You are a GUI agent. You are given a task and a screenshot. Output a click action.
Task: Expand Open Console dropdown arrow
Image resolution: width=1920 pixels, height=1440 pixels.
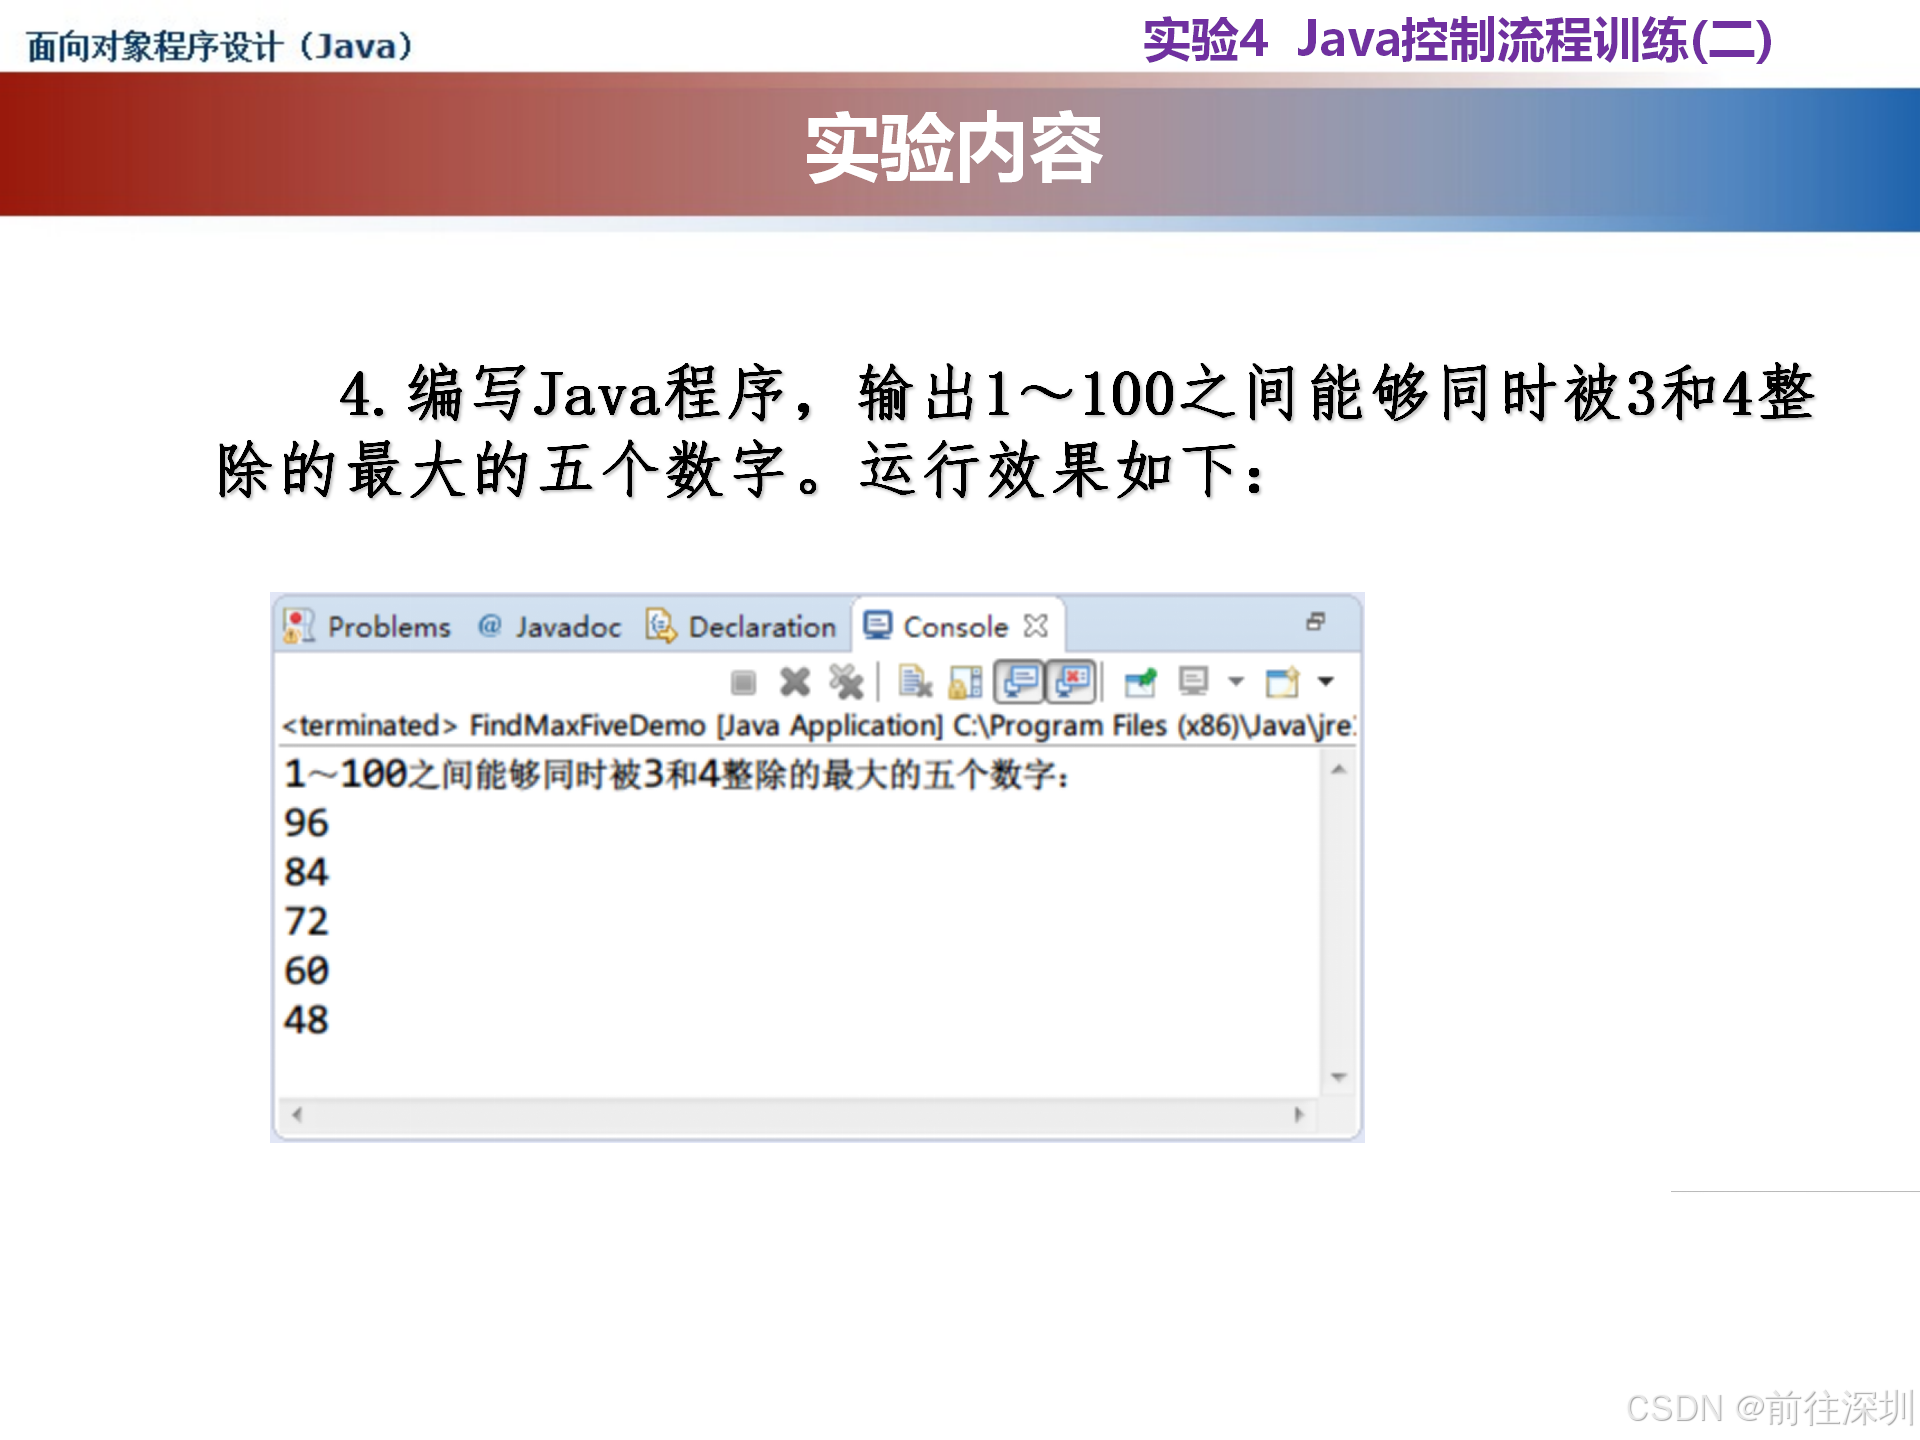click(1326, 682)
